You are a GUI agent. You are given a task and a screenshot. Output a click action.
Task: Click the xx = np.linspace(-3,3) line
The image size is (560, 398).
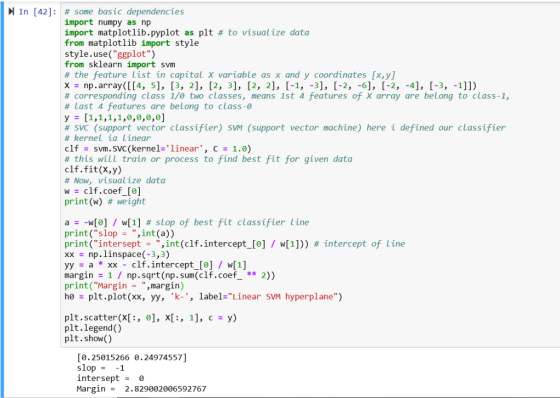(x=117, y=254)
